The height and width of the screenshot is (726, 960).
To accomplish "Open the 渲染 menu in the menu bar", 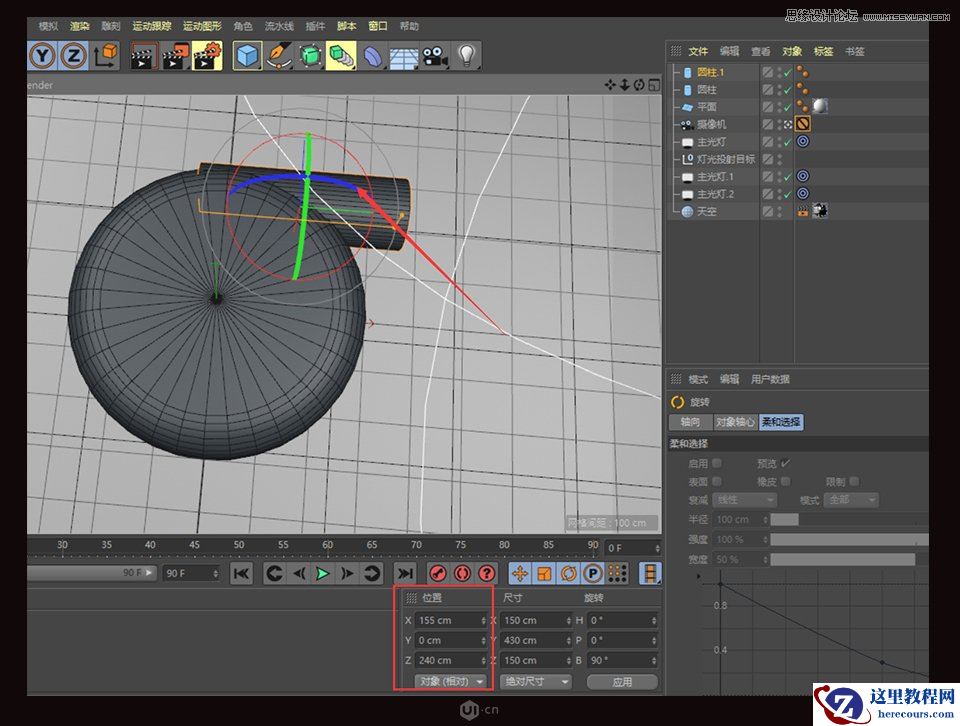I will click(x=78, y=26).
